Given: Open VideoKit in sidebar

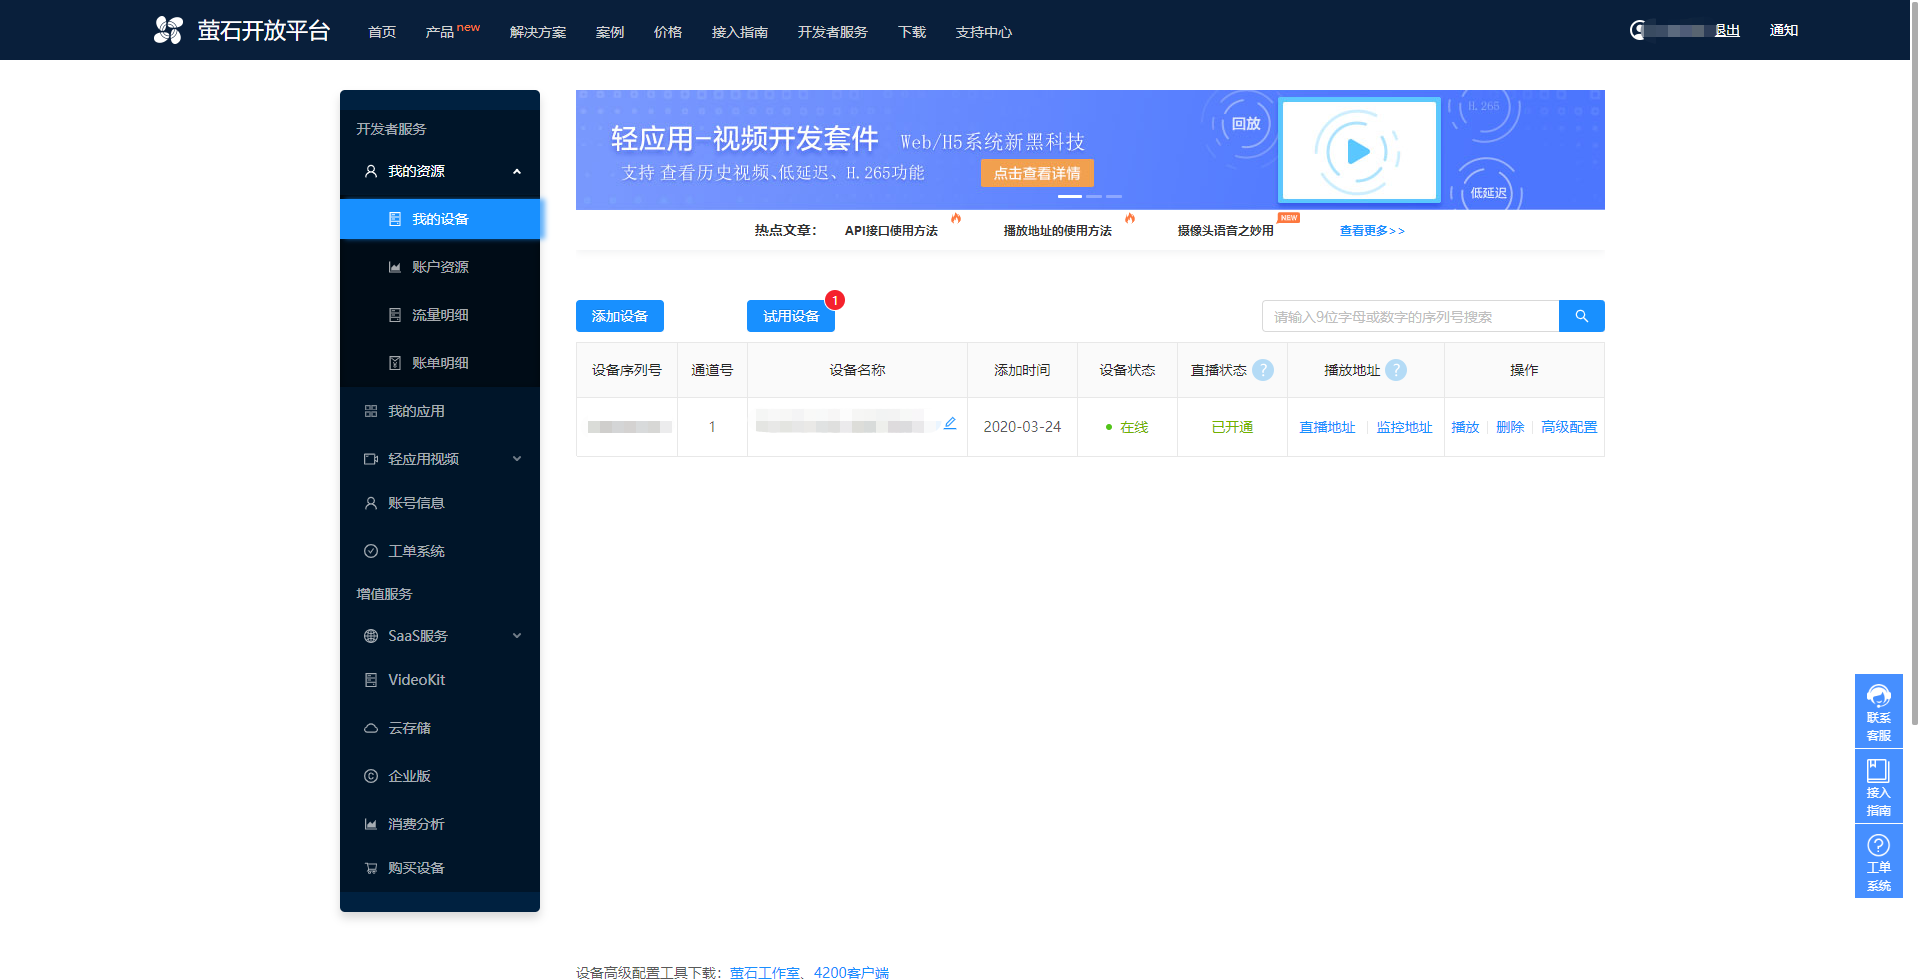Looking at the screenshot, I should (440, 680).
